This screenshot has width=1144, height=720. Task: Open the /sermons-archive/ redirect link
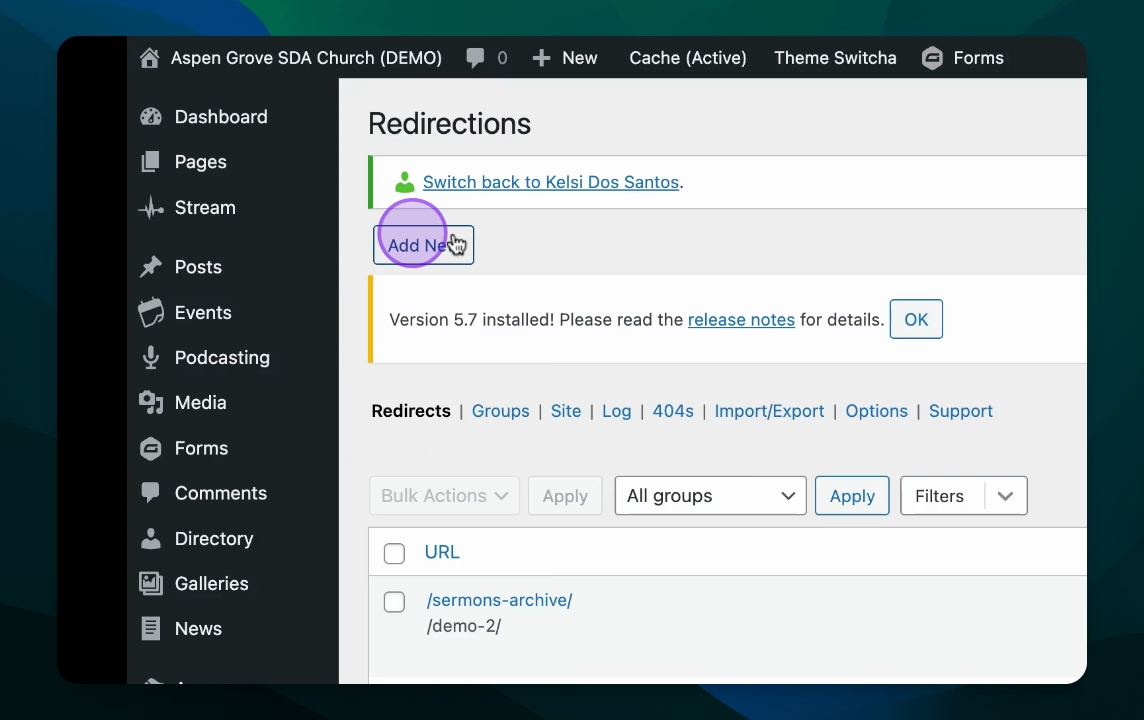(500, 600)
